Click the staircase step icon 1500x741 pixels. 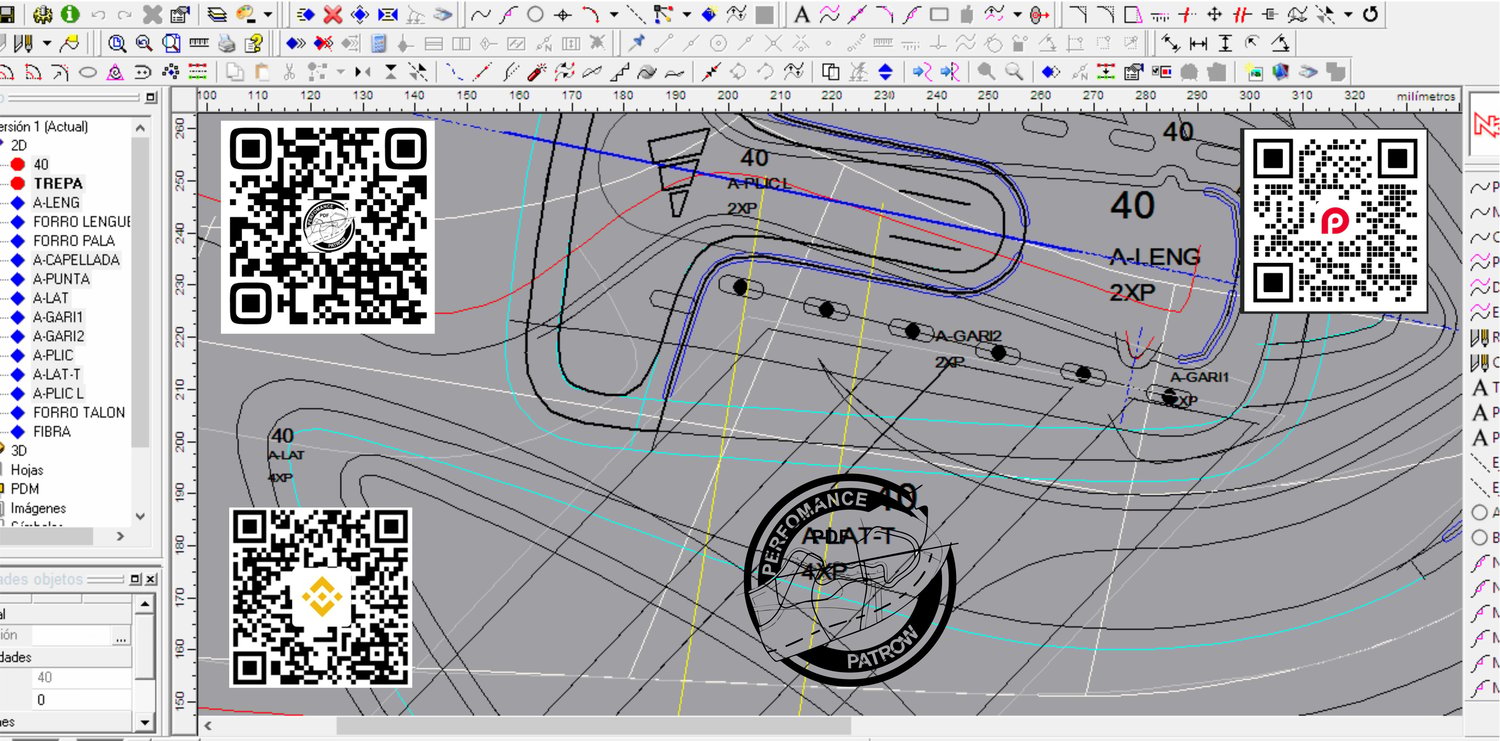pyautogui.click(x=619, y=72)
